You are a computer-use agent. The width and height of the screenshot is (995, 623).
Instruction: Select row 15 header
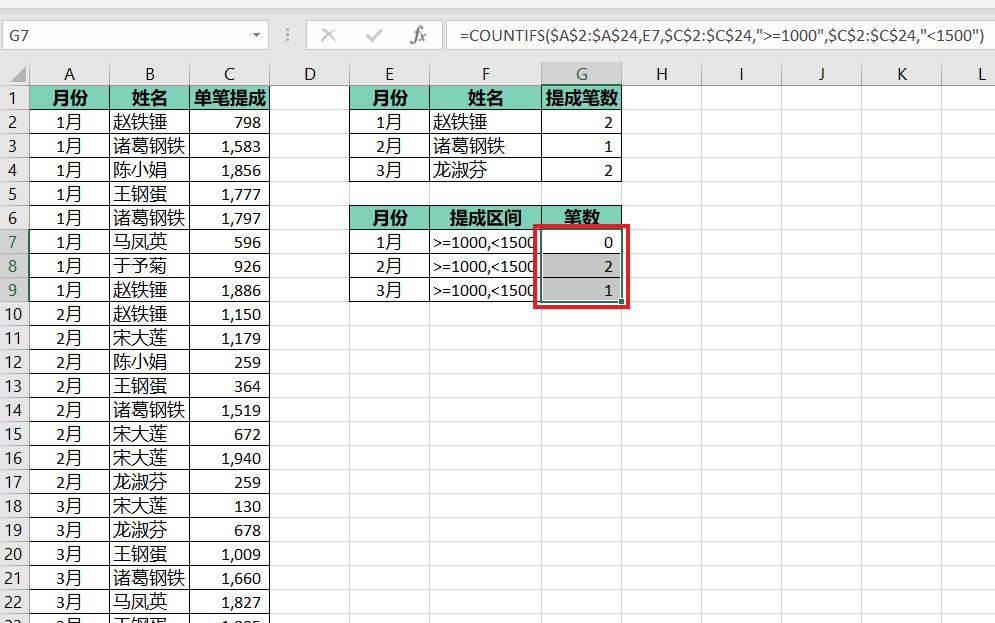pos(15,434)
